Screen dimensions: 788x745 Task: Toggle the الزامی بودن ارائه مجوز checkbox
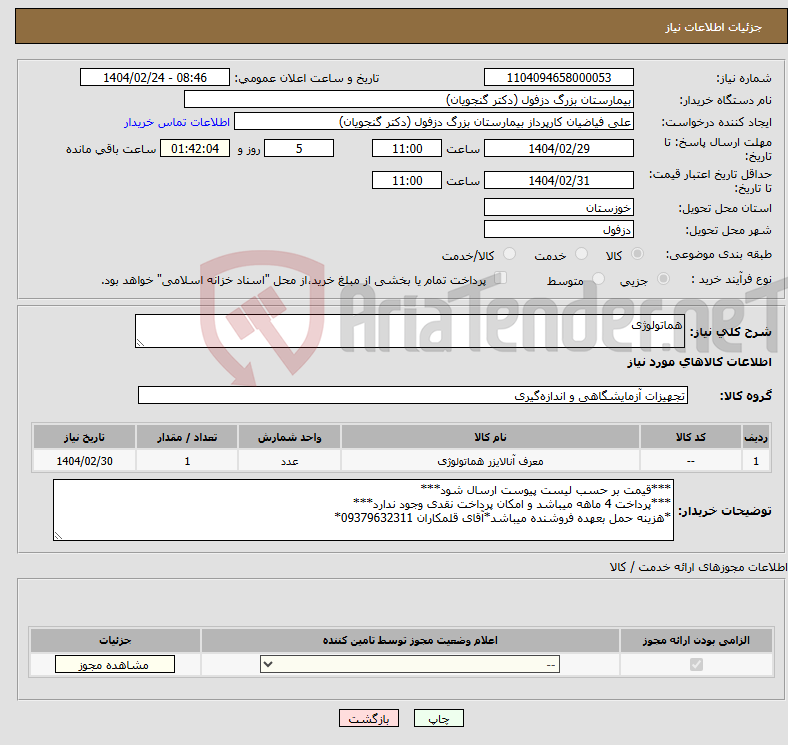(697, 665)
